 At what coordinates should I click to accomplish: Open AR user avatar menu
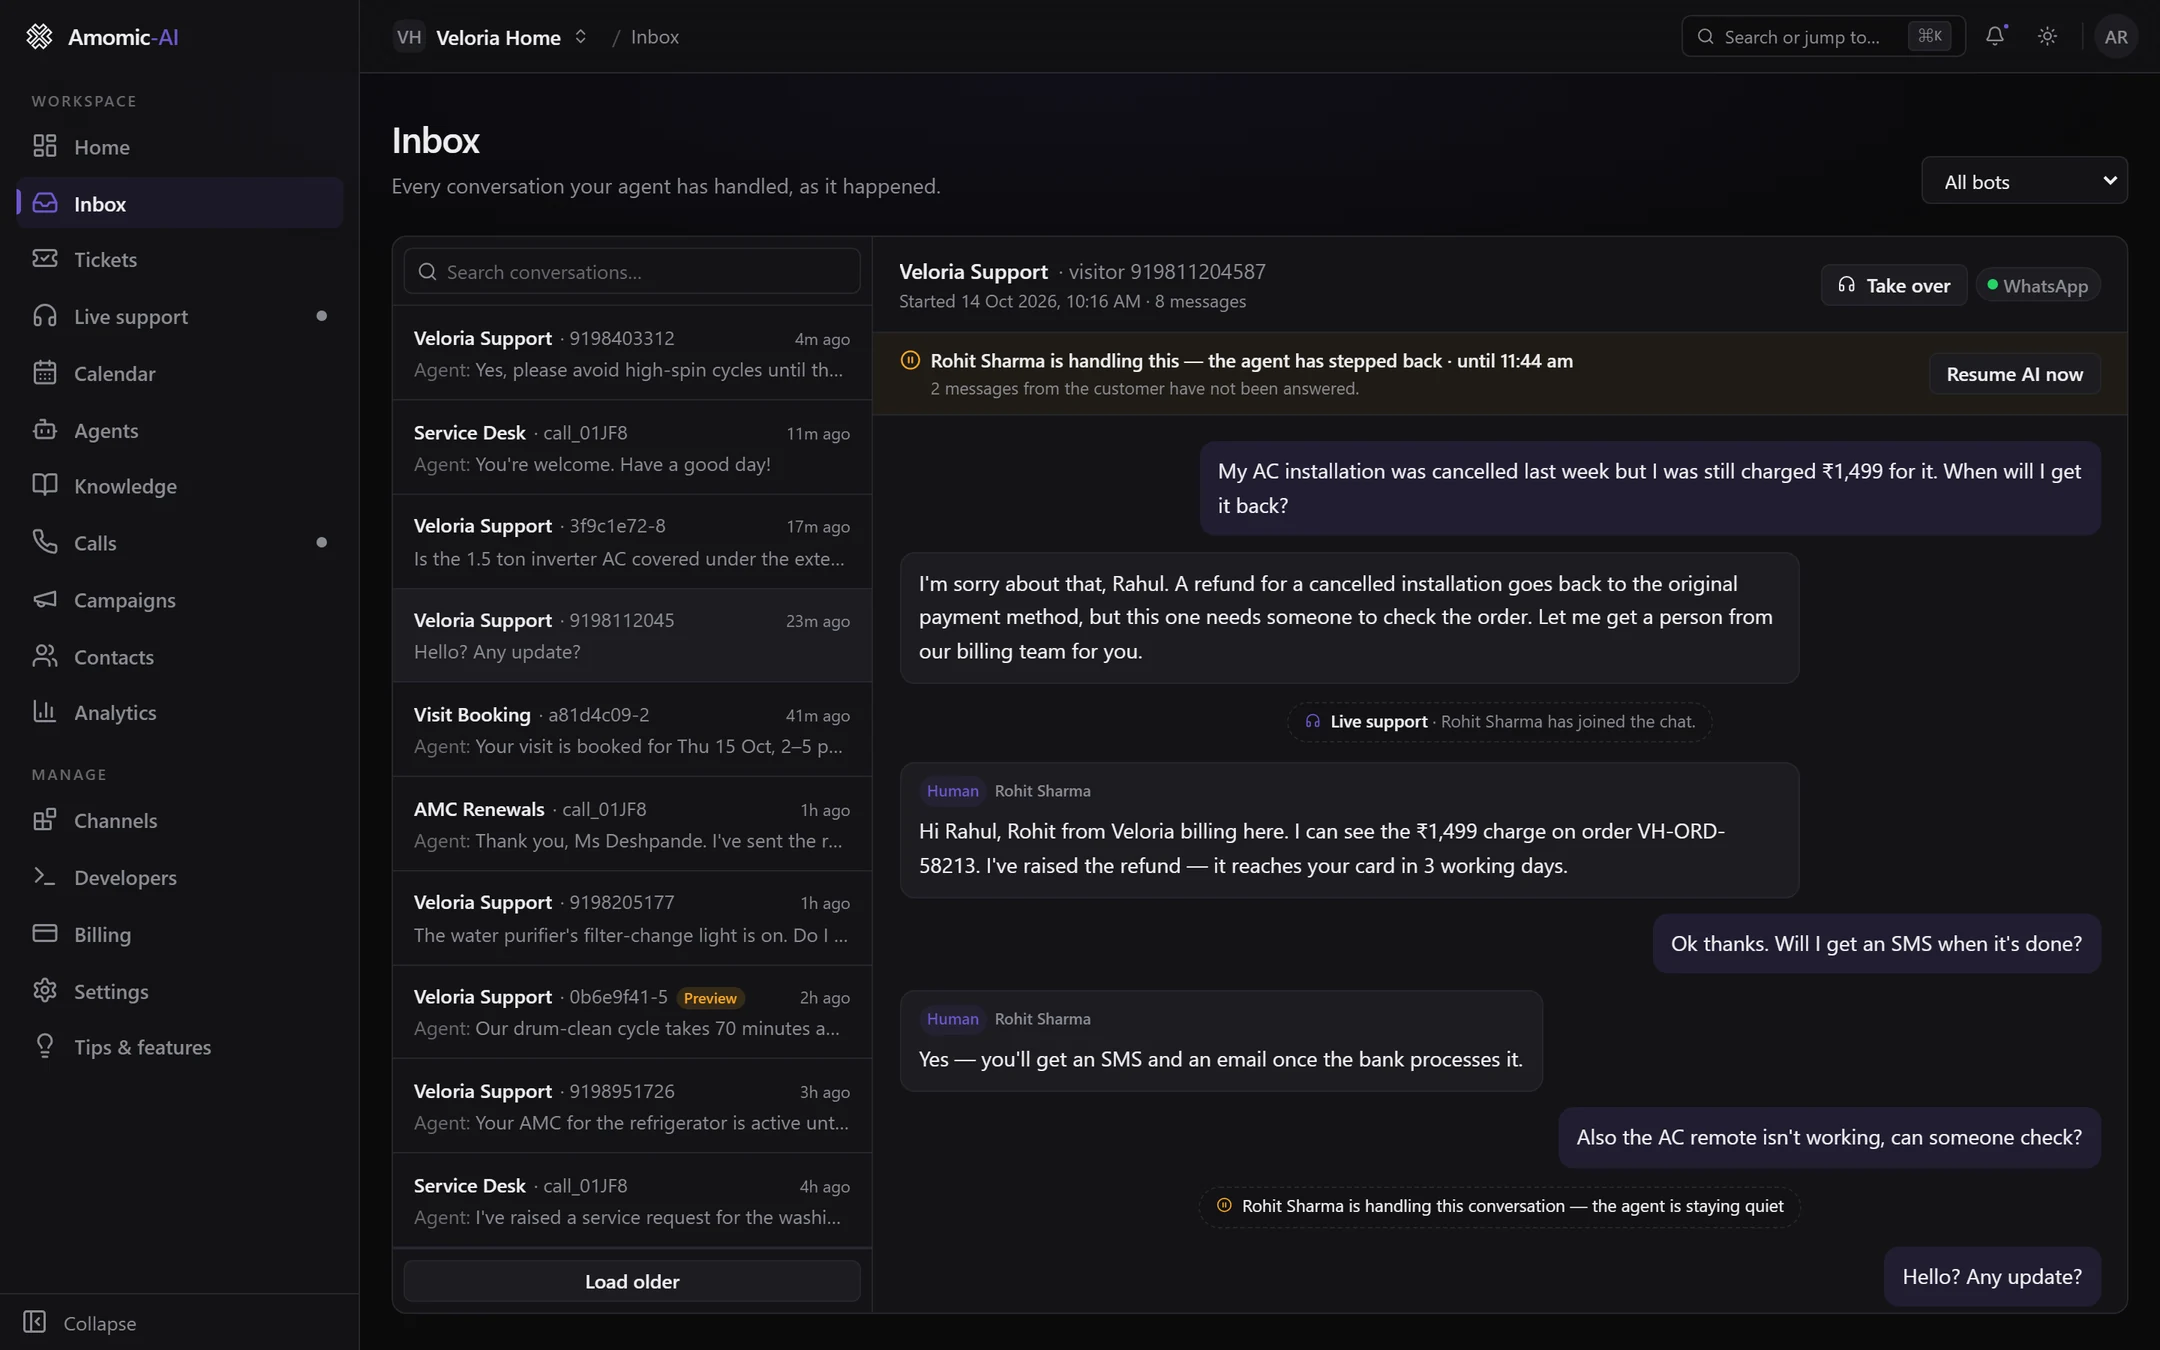tap(2115, 36)
